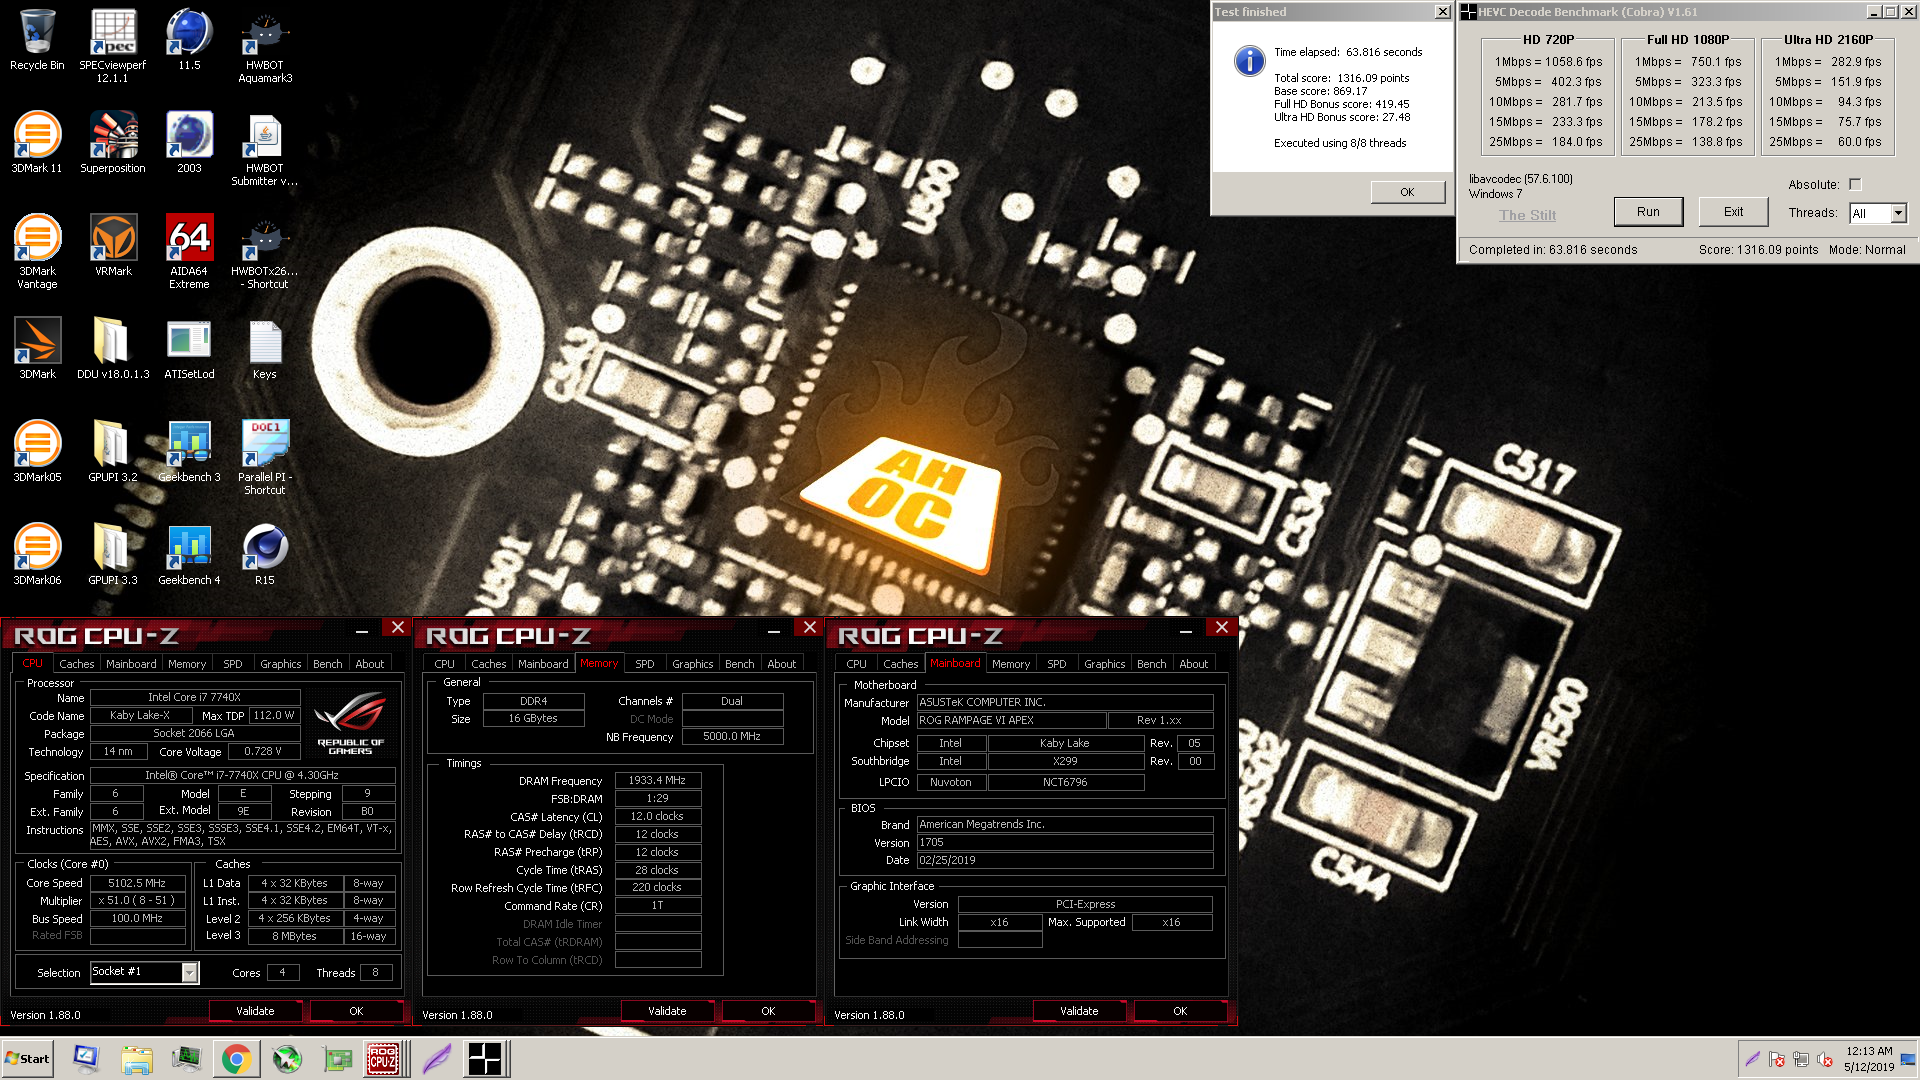This screenshot has width=1920, height=1080.
Task: Select Cinebench R15 desktop icon
Action: coord(265,554)
